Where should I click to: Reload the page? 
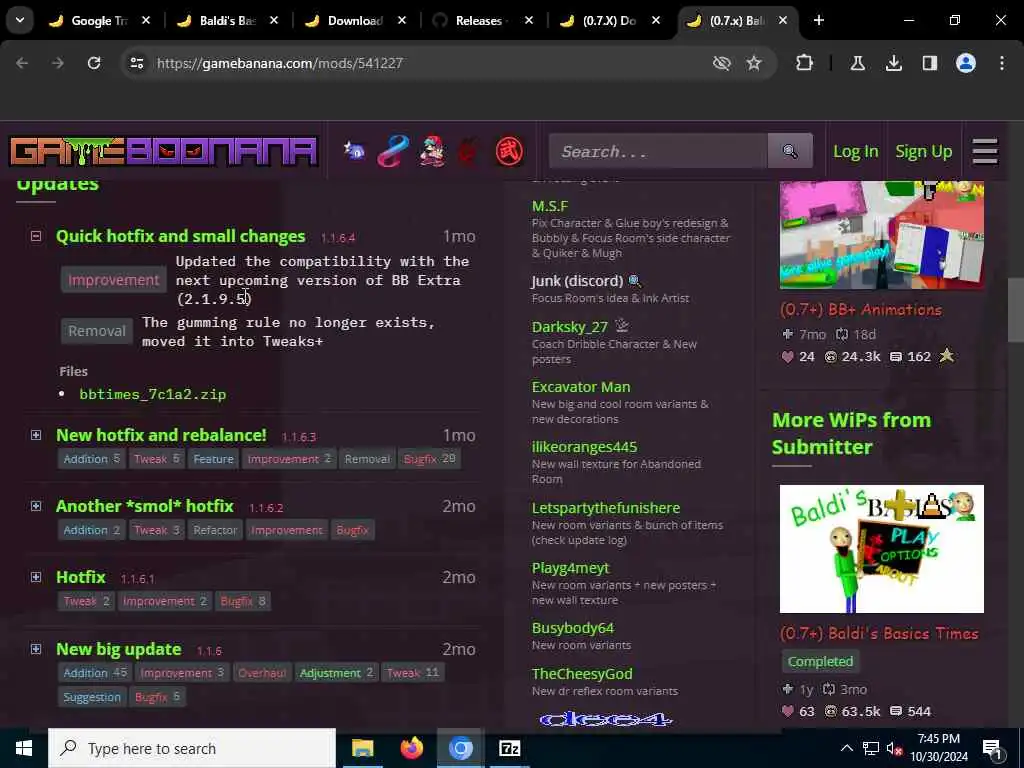point(94,63)
